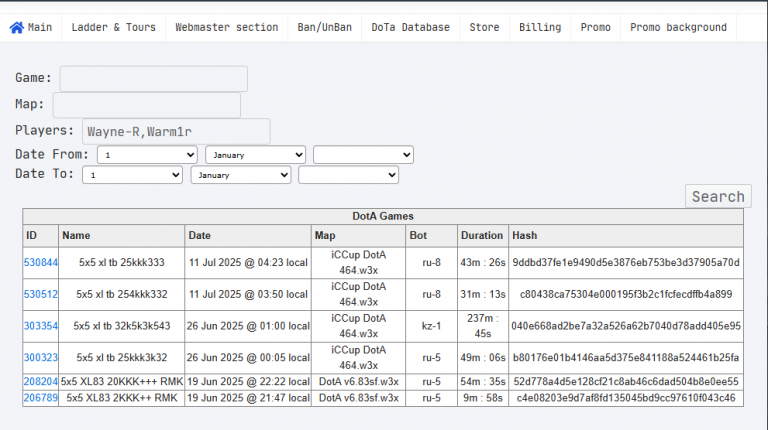The height and width of the screenshot is (430, 768).
Task: Click the kz-1 bot cell
Action: coord(432,326)
